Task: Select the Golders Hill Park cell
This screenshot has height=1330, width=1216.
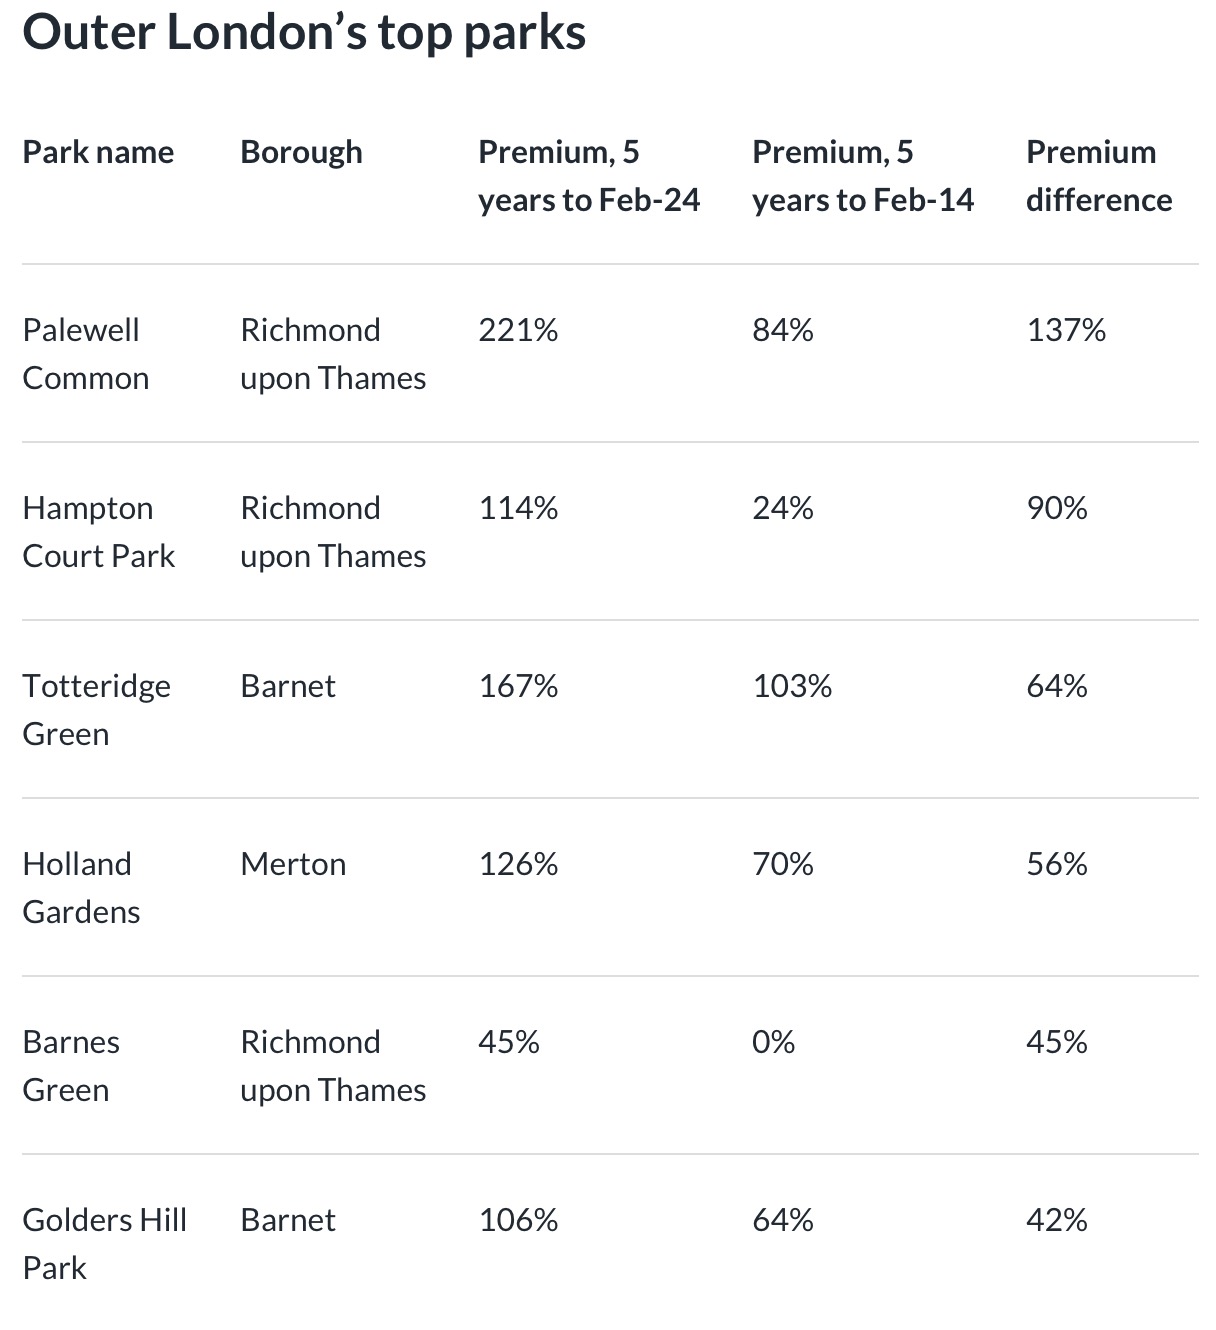Action: click(x=104, y=1244)
